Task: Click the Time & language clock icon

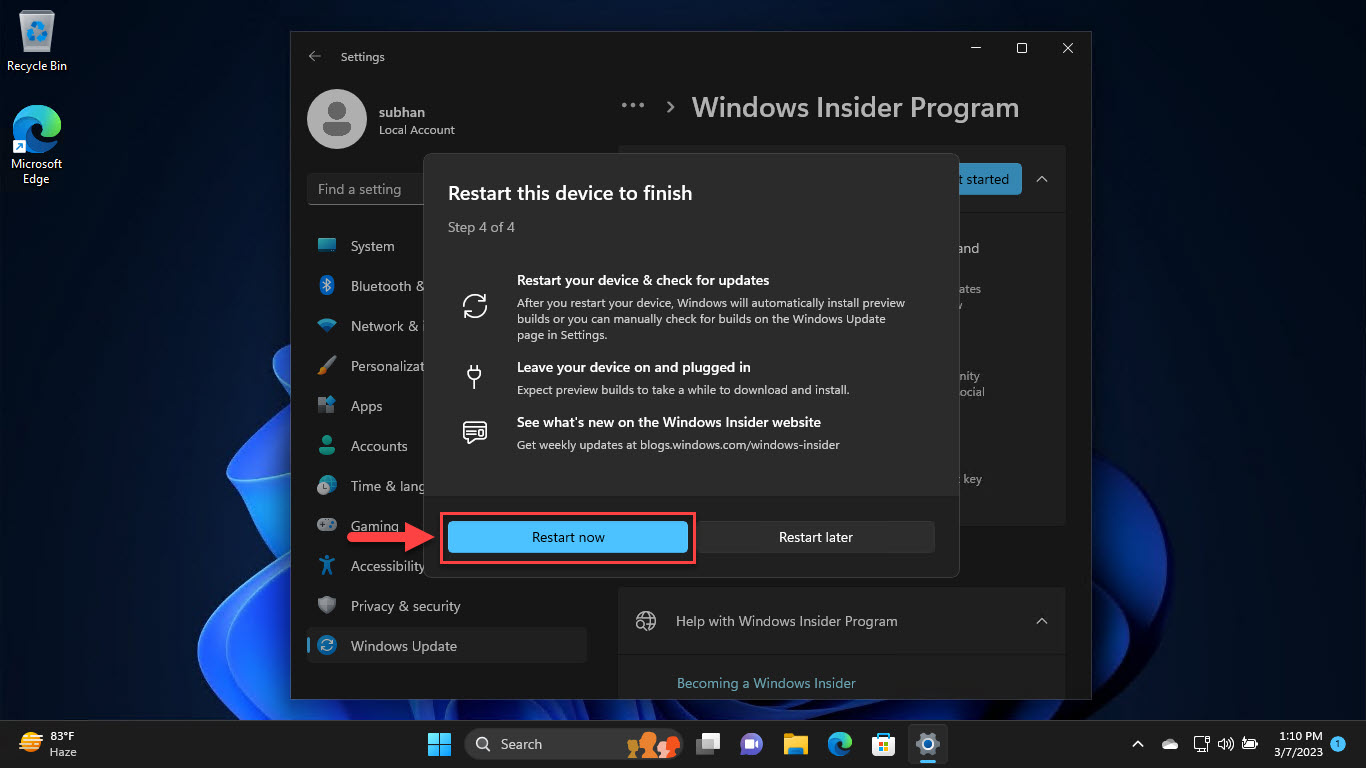Action: pyautogui.click(x=326, y=486)
